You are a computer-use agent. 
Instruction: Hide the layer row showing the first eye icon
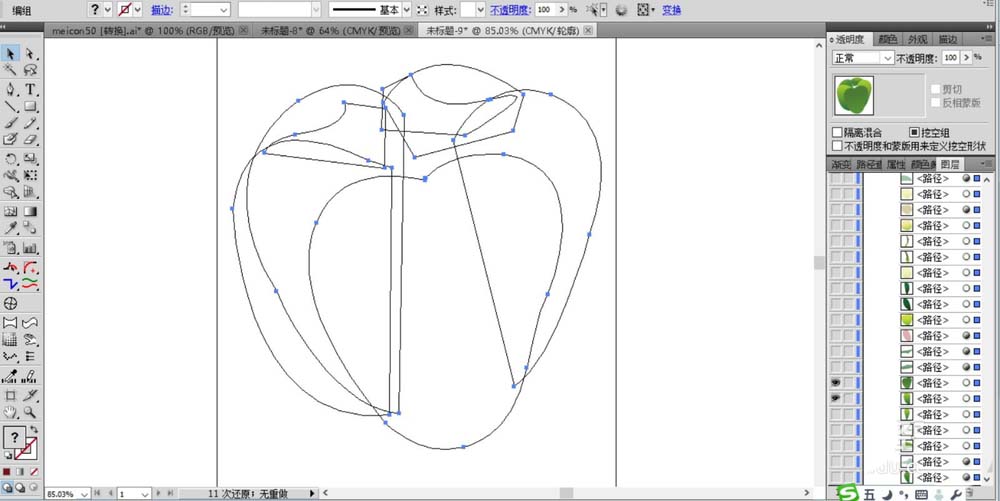point(835,382)
